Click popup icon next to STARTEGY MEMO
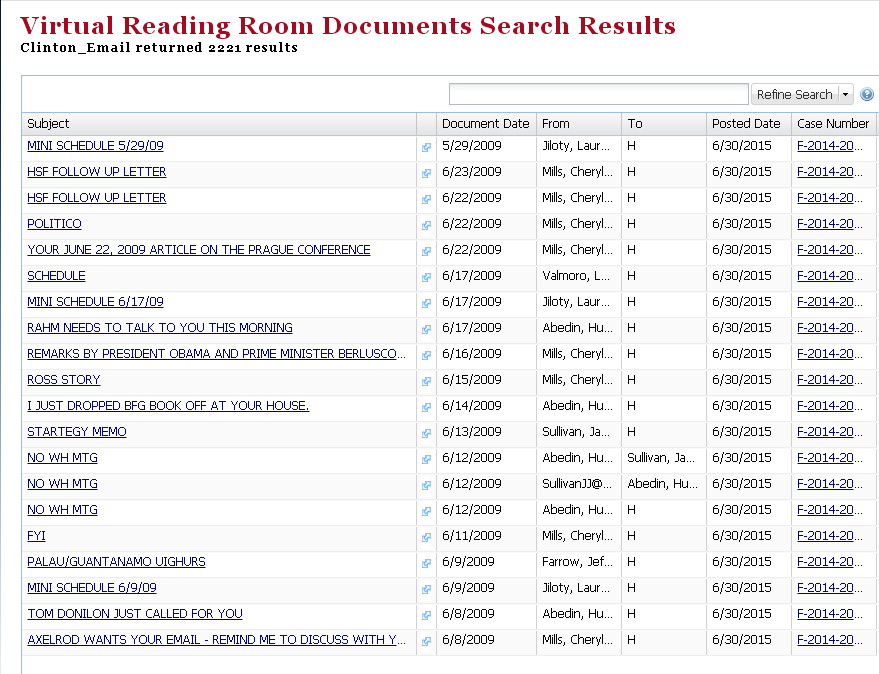The width and height of the screenshot is (879, 674). coord(426,433)
